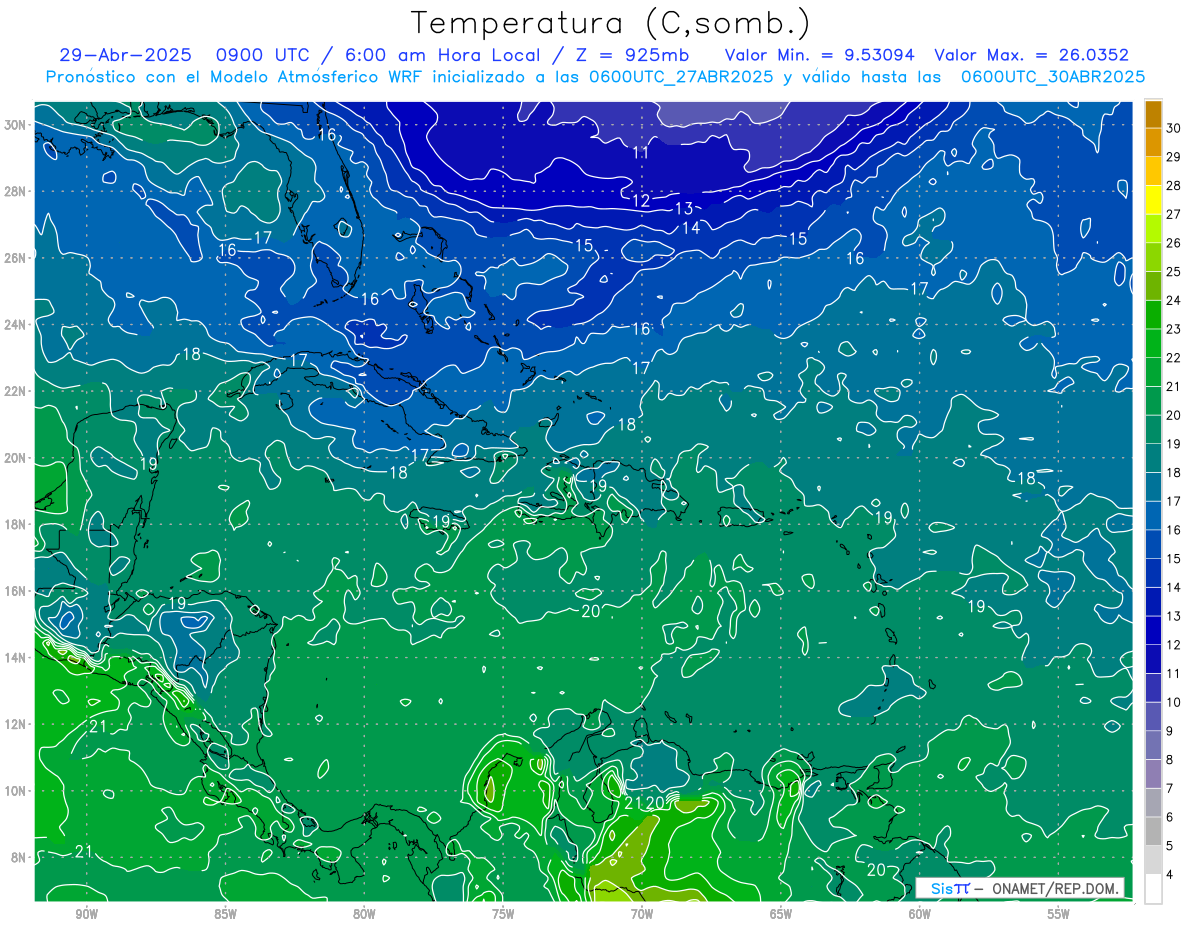Click the "65W" longitude axis label

(781, 914)
